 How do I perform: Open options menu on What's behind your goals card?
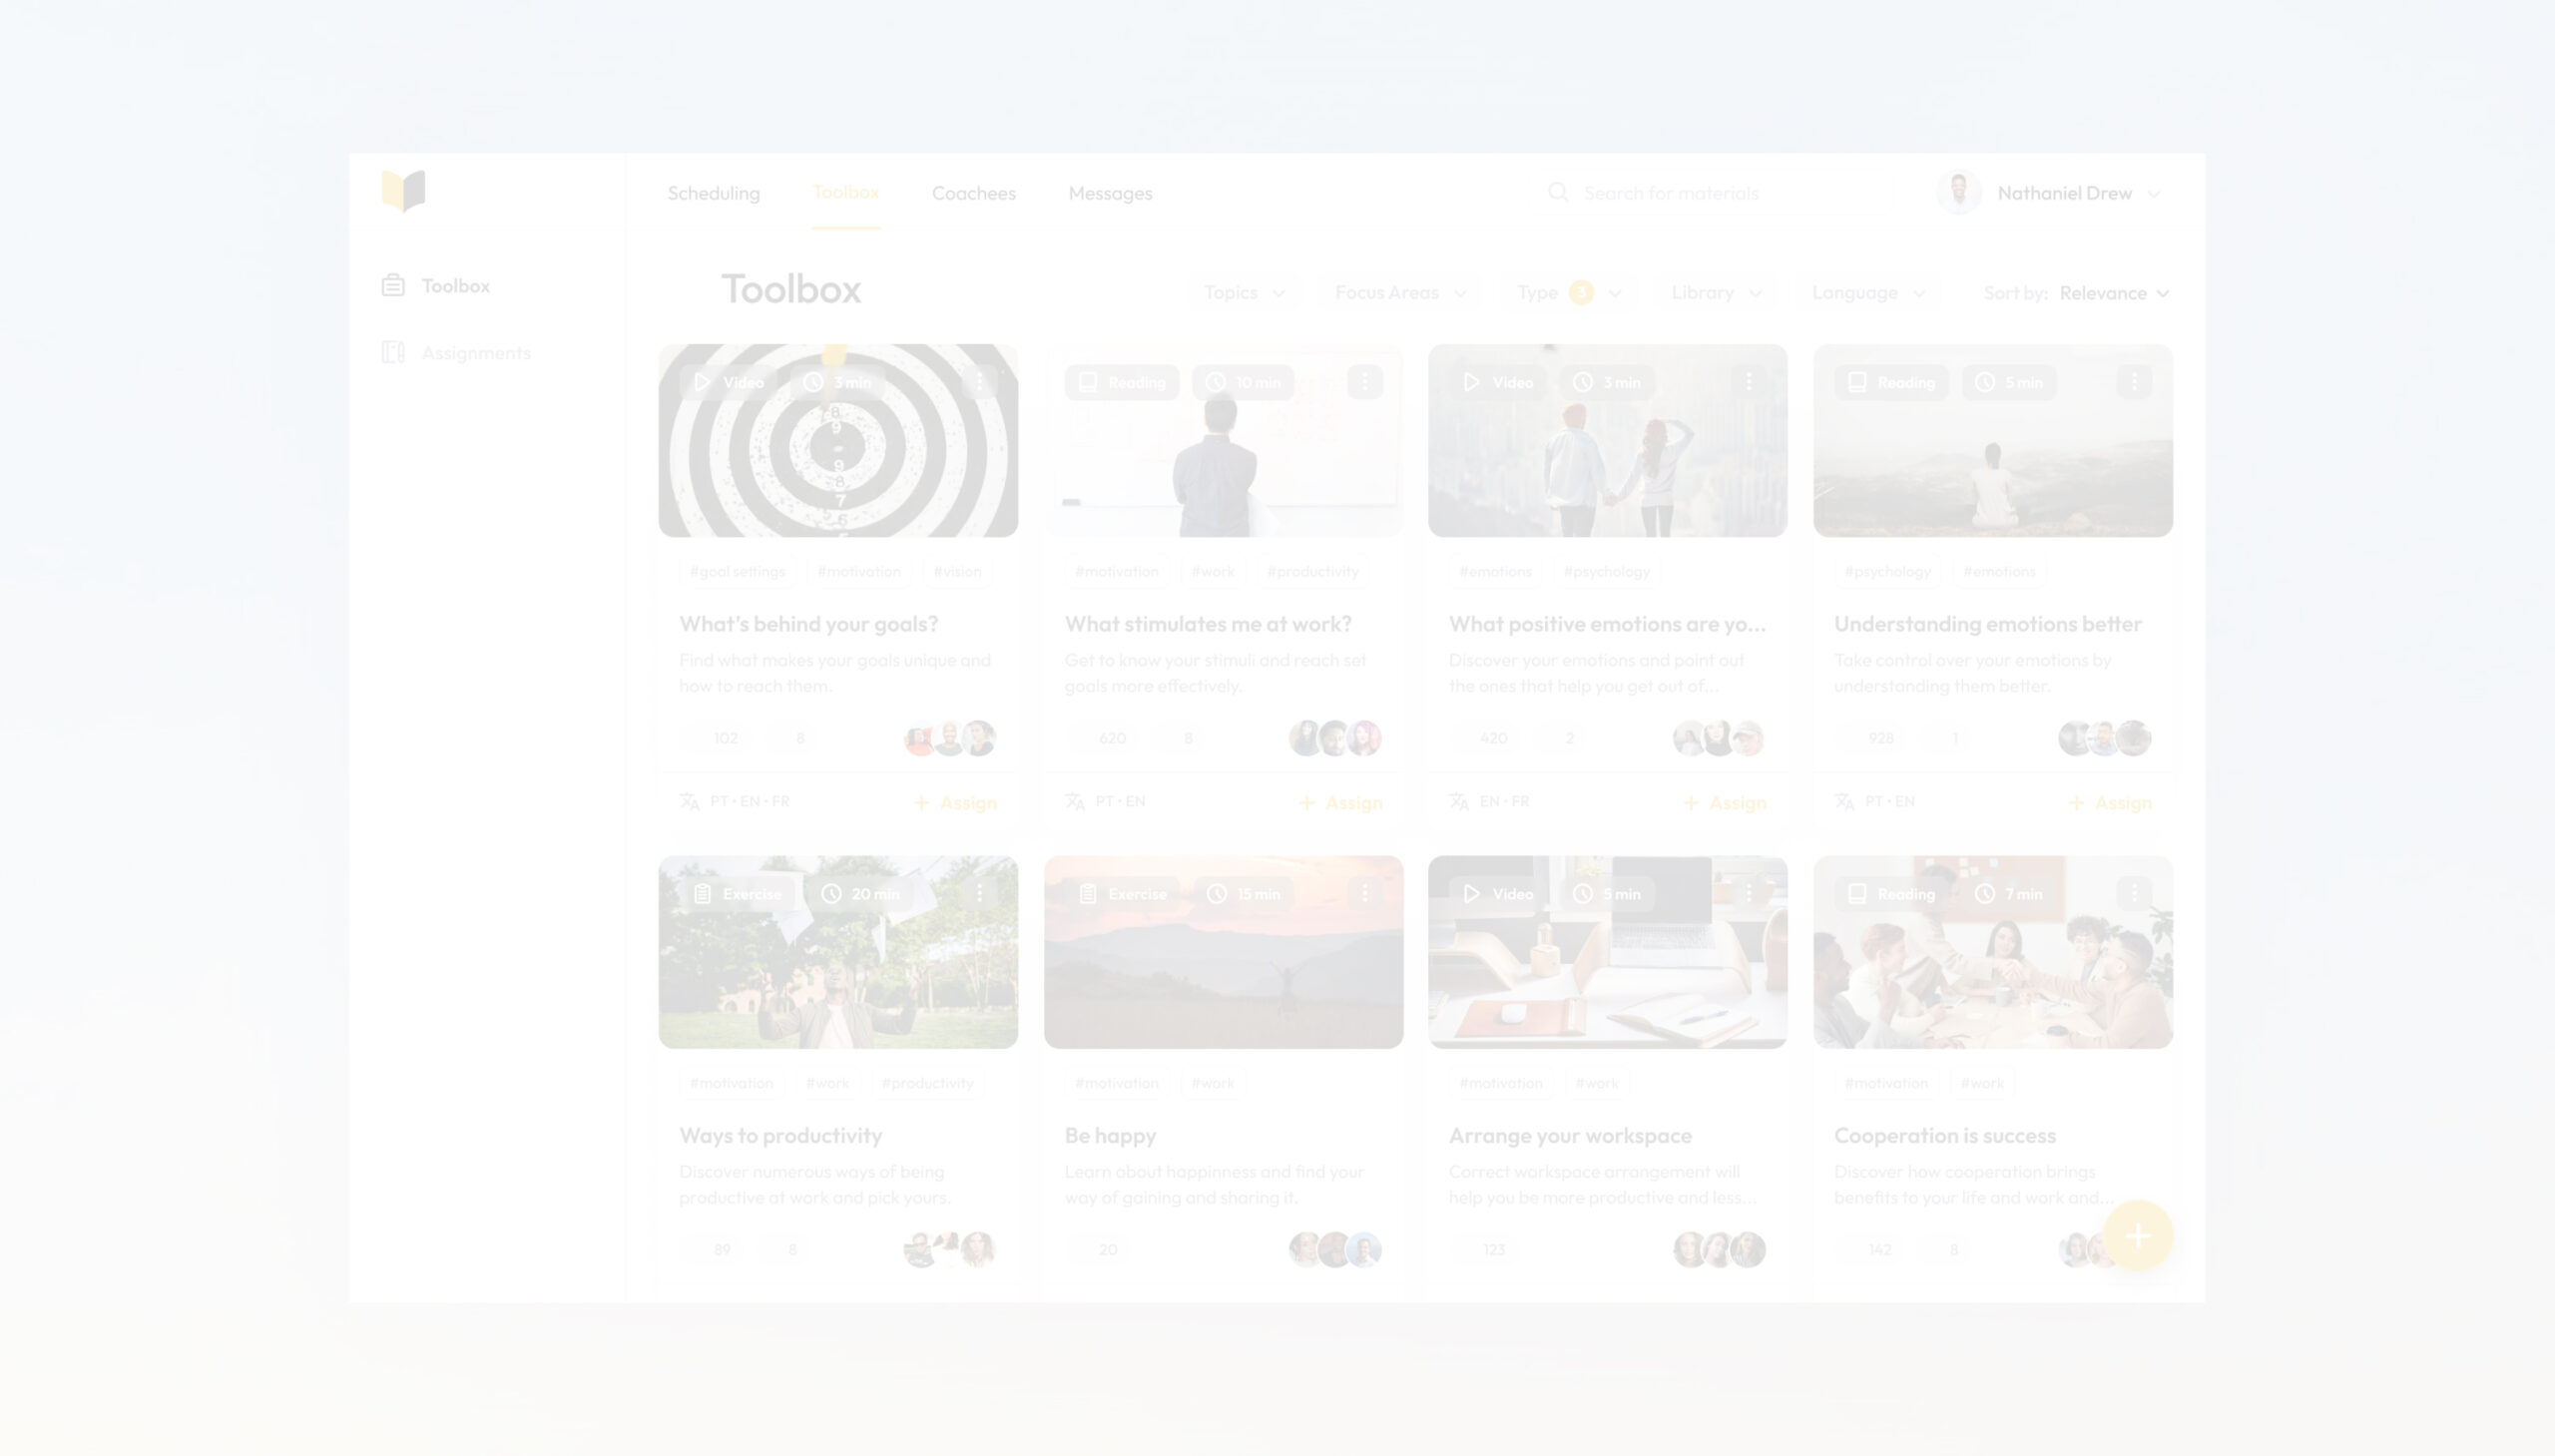coord(980,382)
